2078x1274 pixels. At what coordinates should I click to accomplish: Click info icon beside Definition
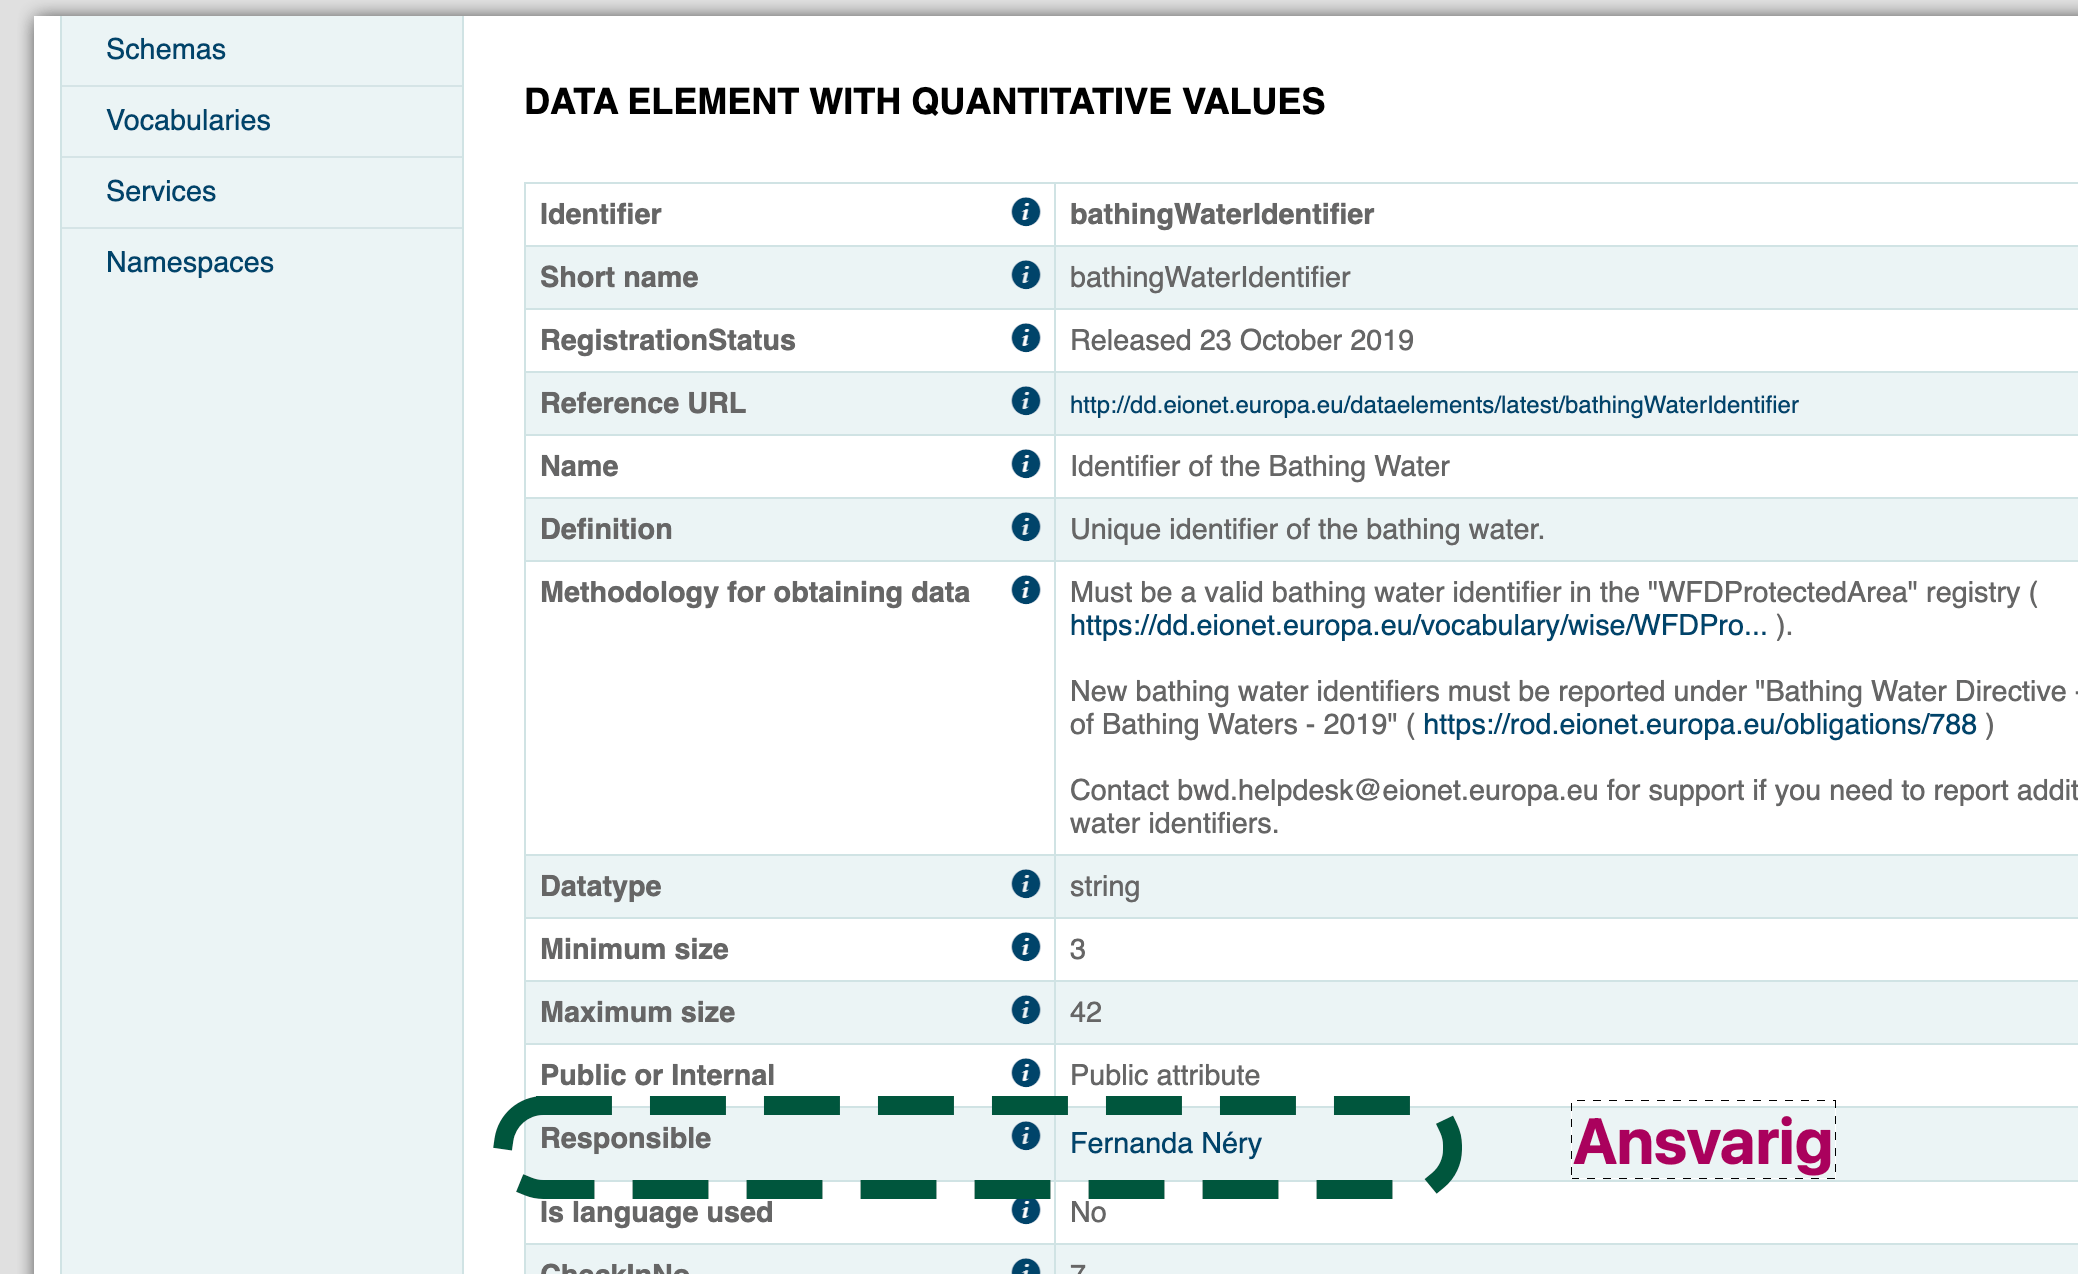click(x=1025, y=527)
